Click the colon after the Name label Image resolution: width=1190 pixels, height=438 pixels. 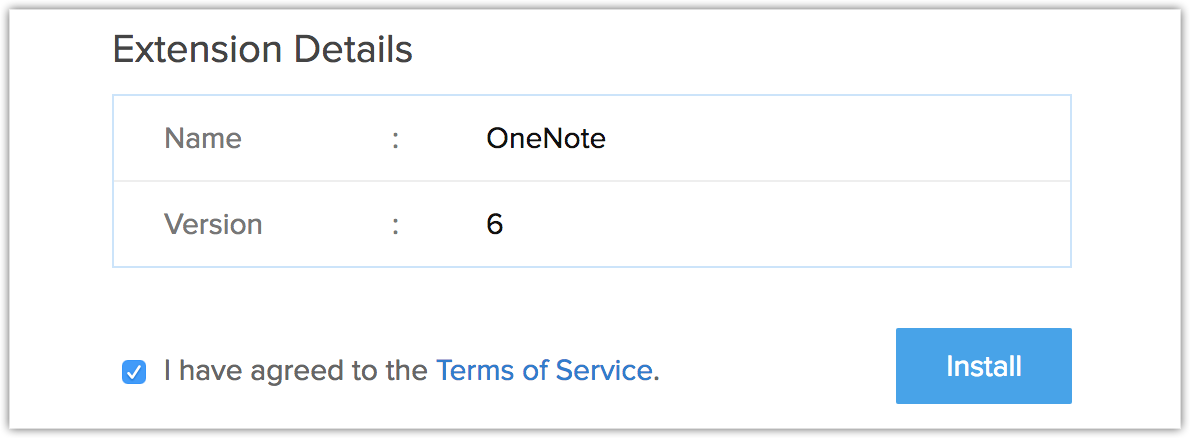click(x=396, y=138)
